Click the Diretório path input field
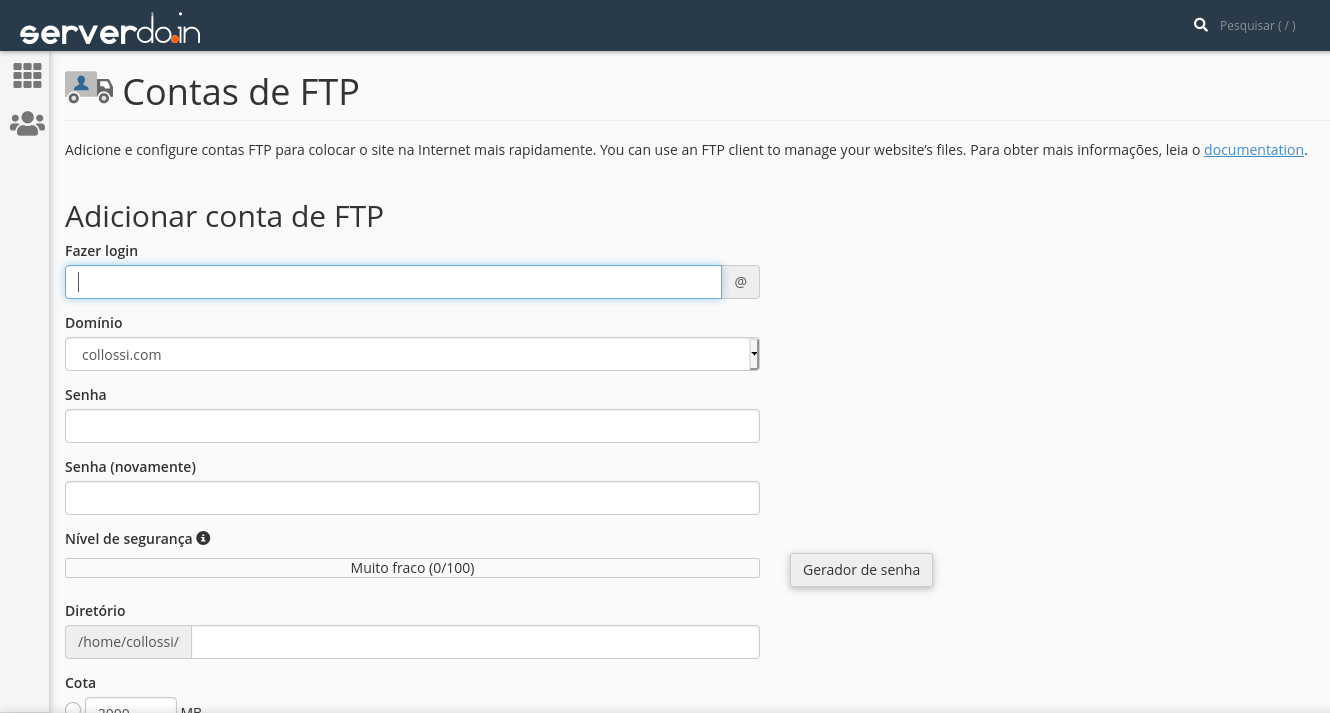This screenshot has height=713, width=1330. pyautogui.click(x=475, y=642)
